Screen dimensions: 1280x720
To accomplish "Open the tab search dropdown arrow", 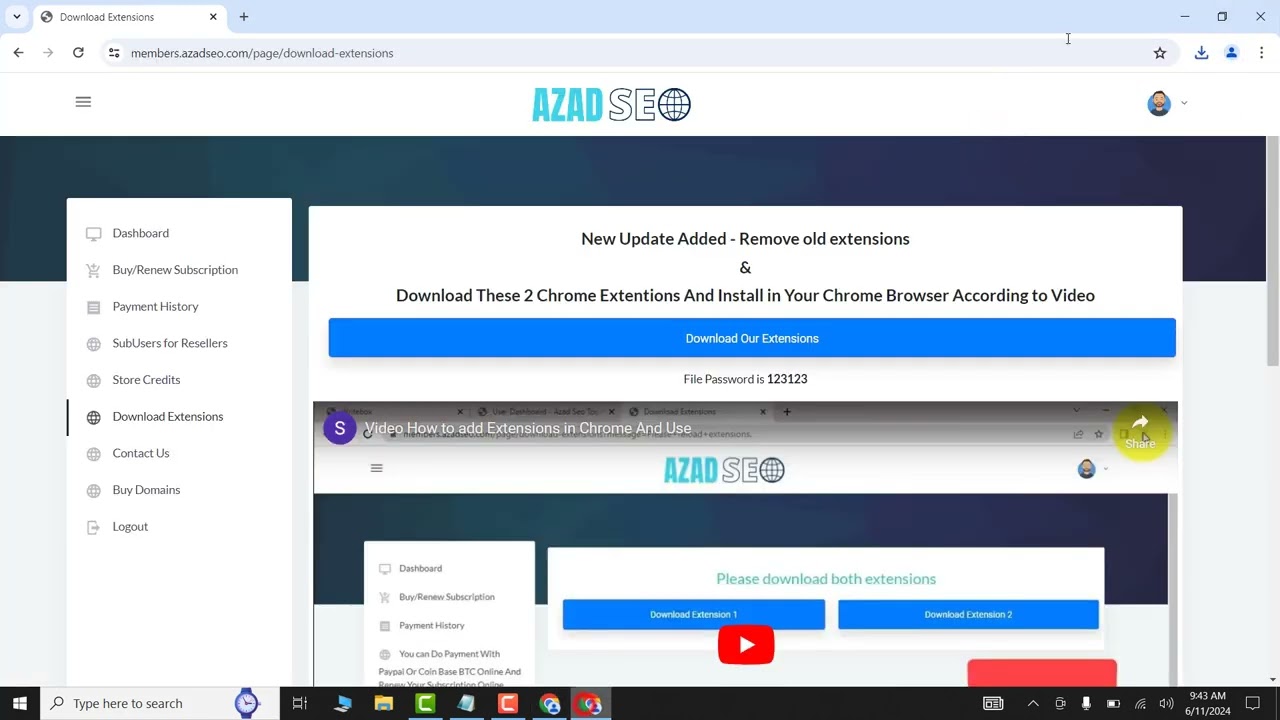I will tap(17, 17).
